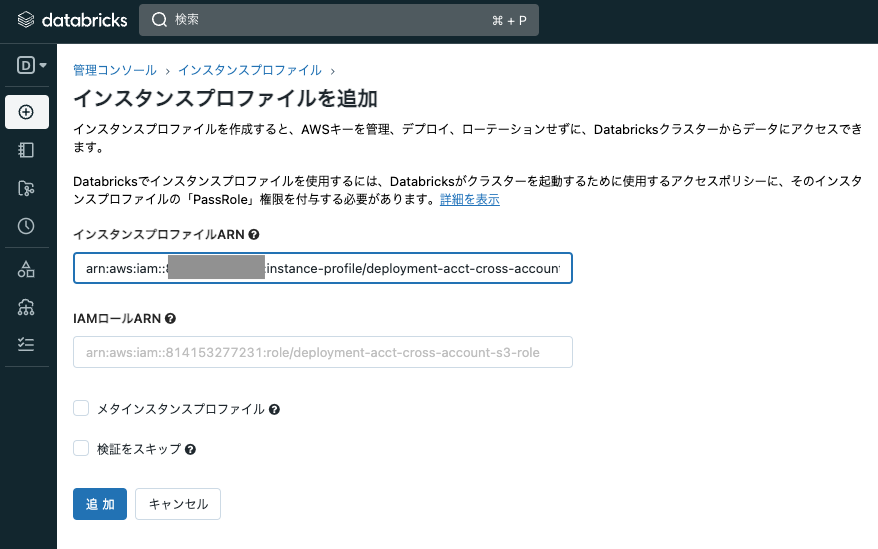This screenshot has height=549, width=878.
Task: Click the IAMロールARN input field
Action: (x=323, y=352)
